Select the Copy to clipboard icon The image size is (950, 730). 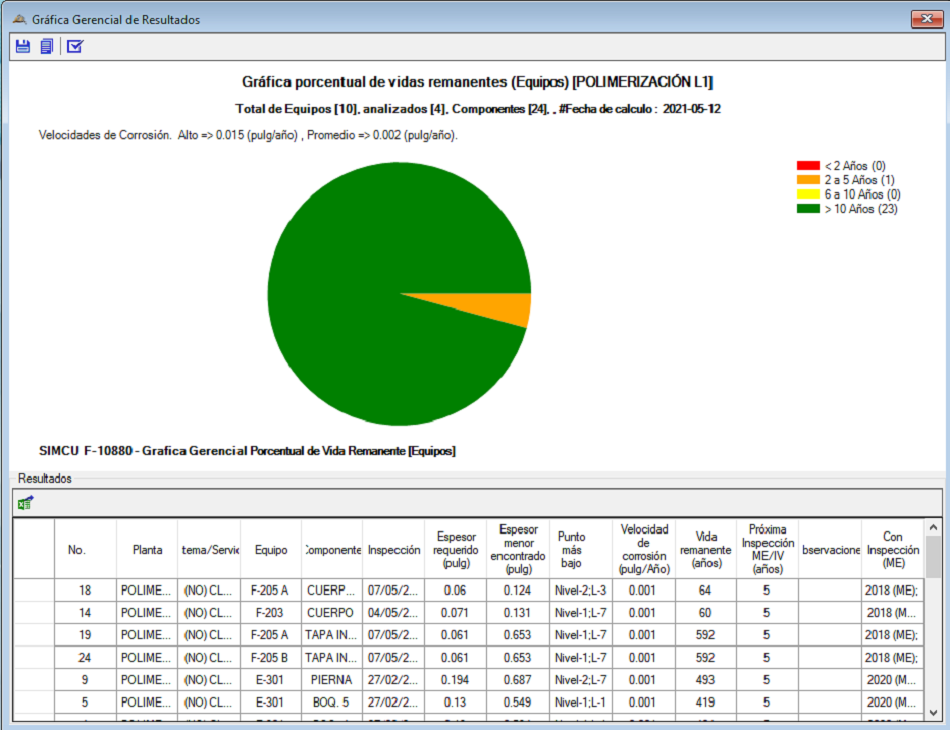[46, 45]
